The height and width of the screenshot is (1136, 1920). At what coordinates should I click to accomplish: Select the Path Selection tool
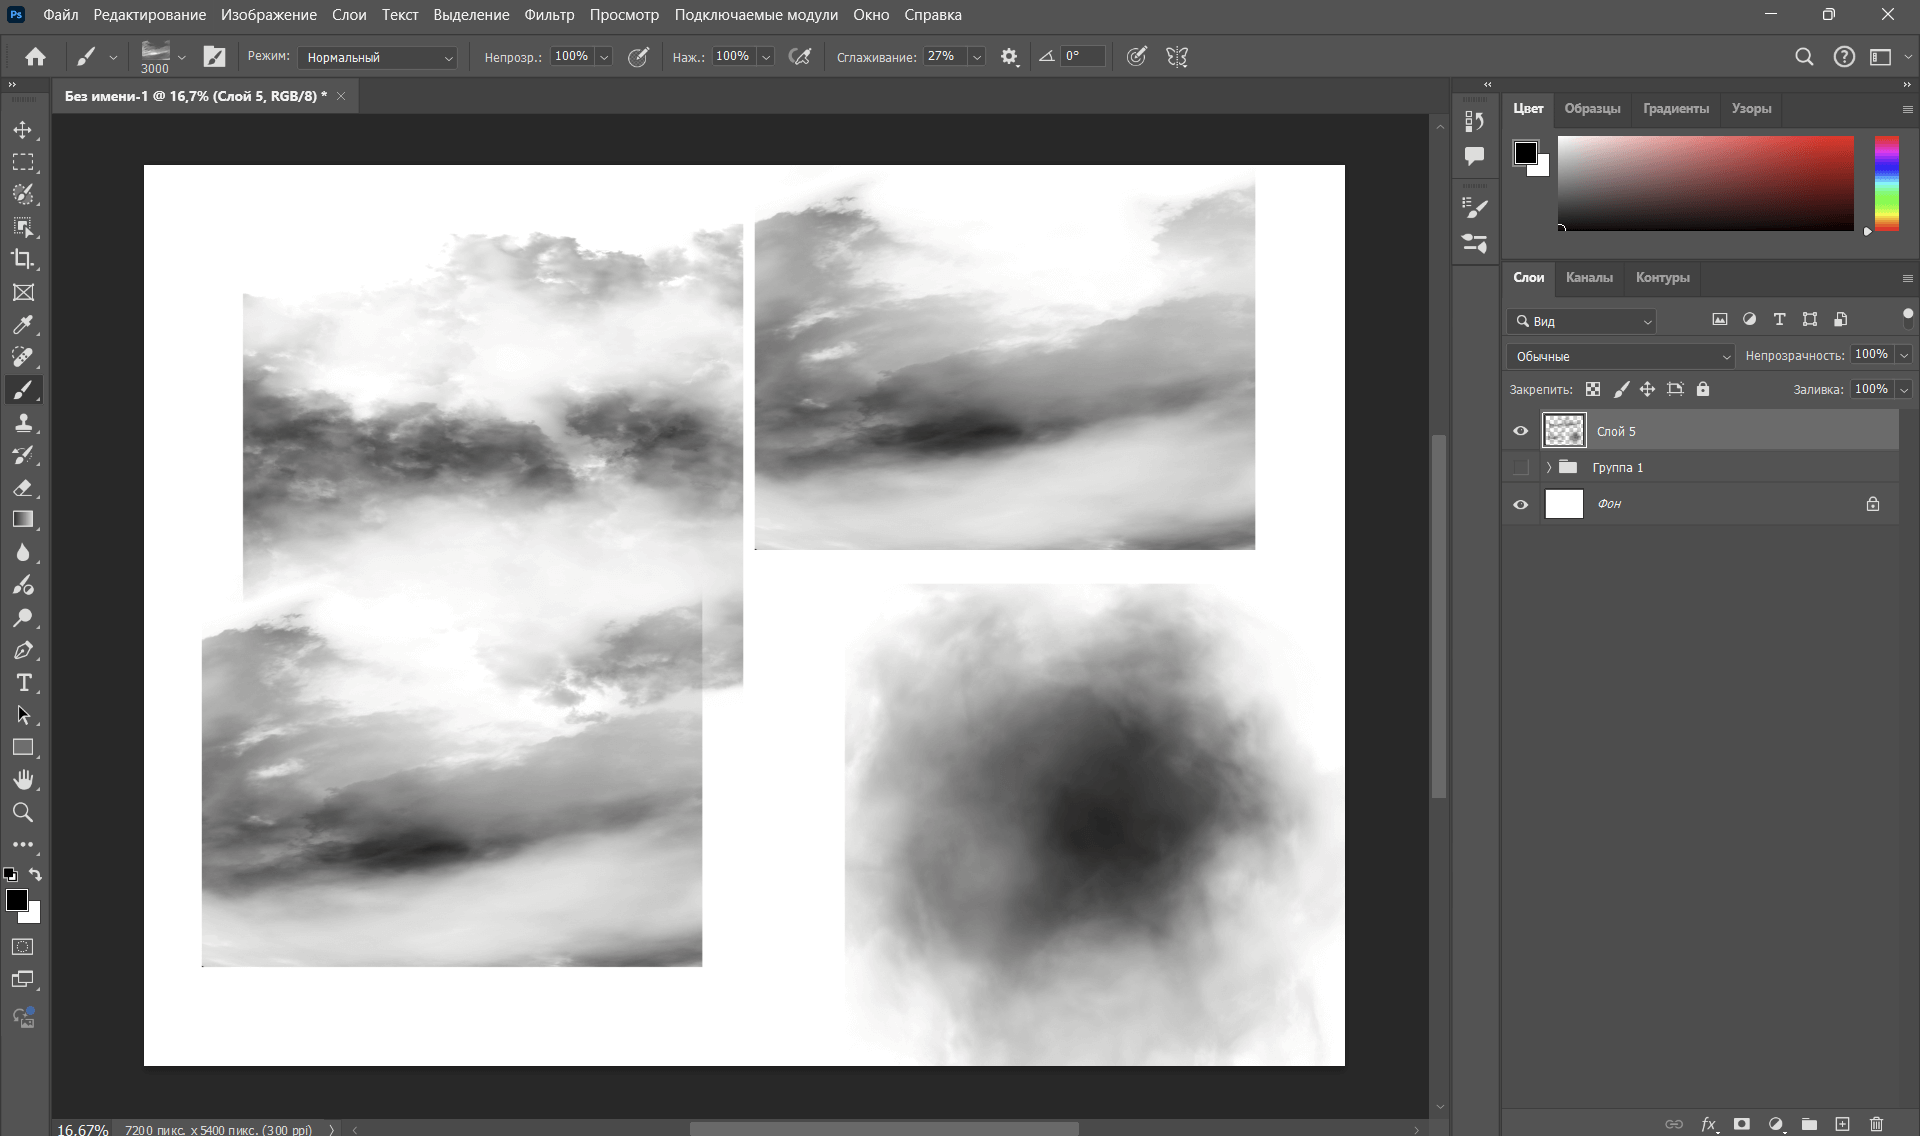(23, 715)
